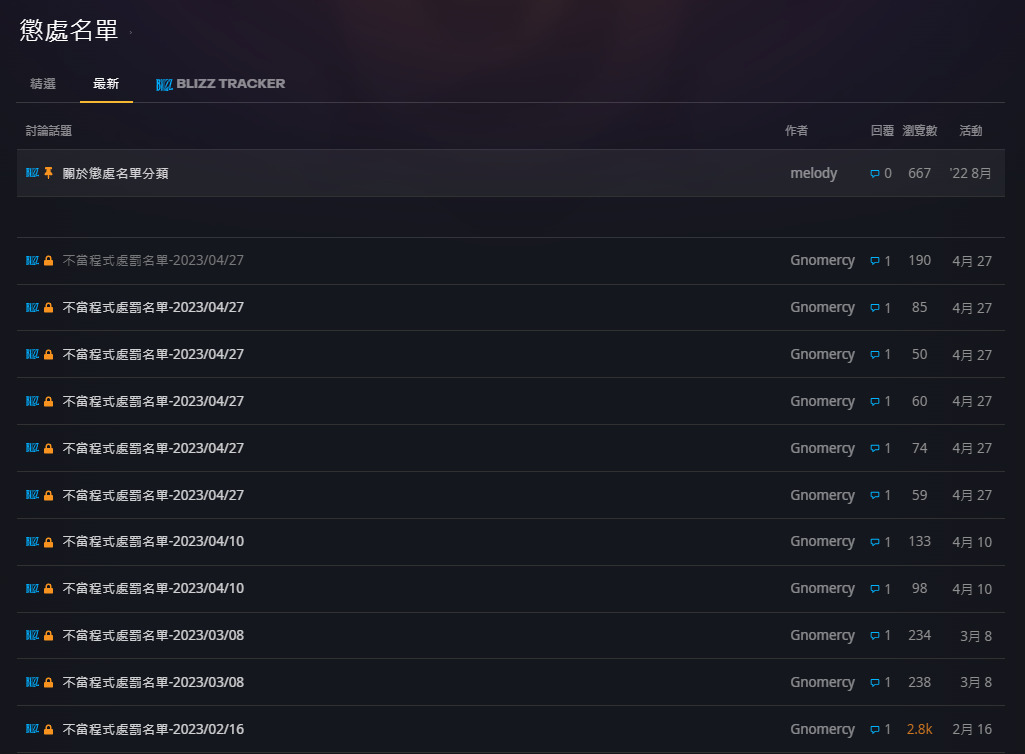1025x754 pixels.
Task: Sort topics by the 活動 column header
Action: tap(970, 131)
